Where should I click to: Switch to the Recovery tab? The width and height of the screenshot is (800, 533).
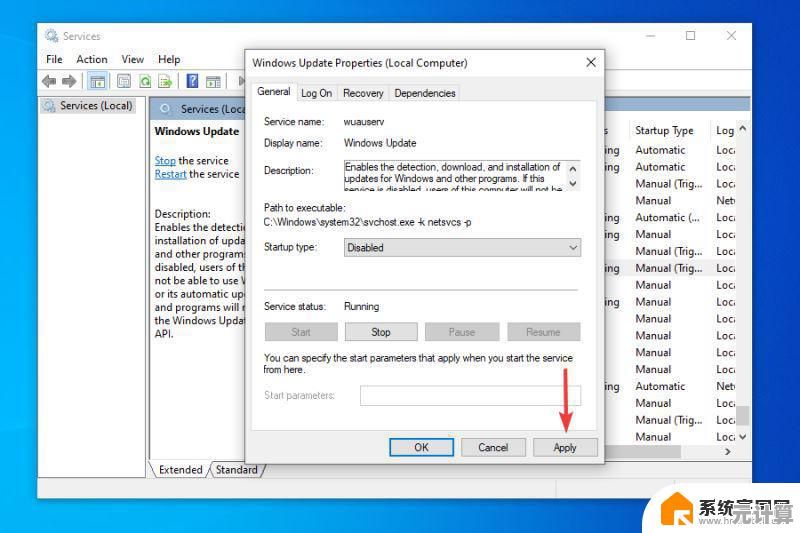tap(363, 93)
